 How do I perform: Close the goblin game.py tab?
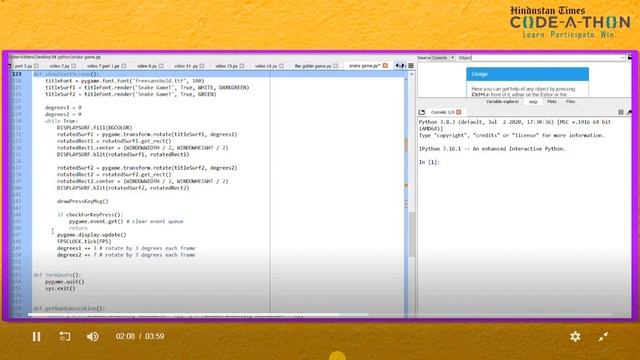pos(336,66)
